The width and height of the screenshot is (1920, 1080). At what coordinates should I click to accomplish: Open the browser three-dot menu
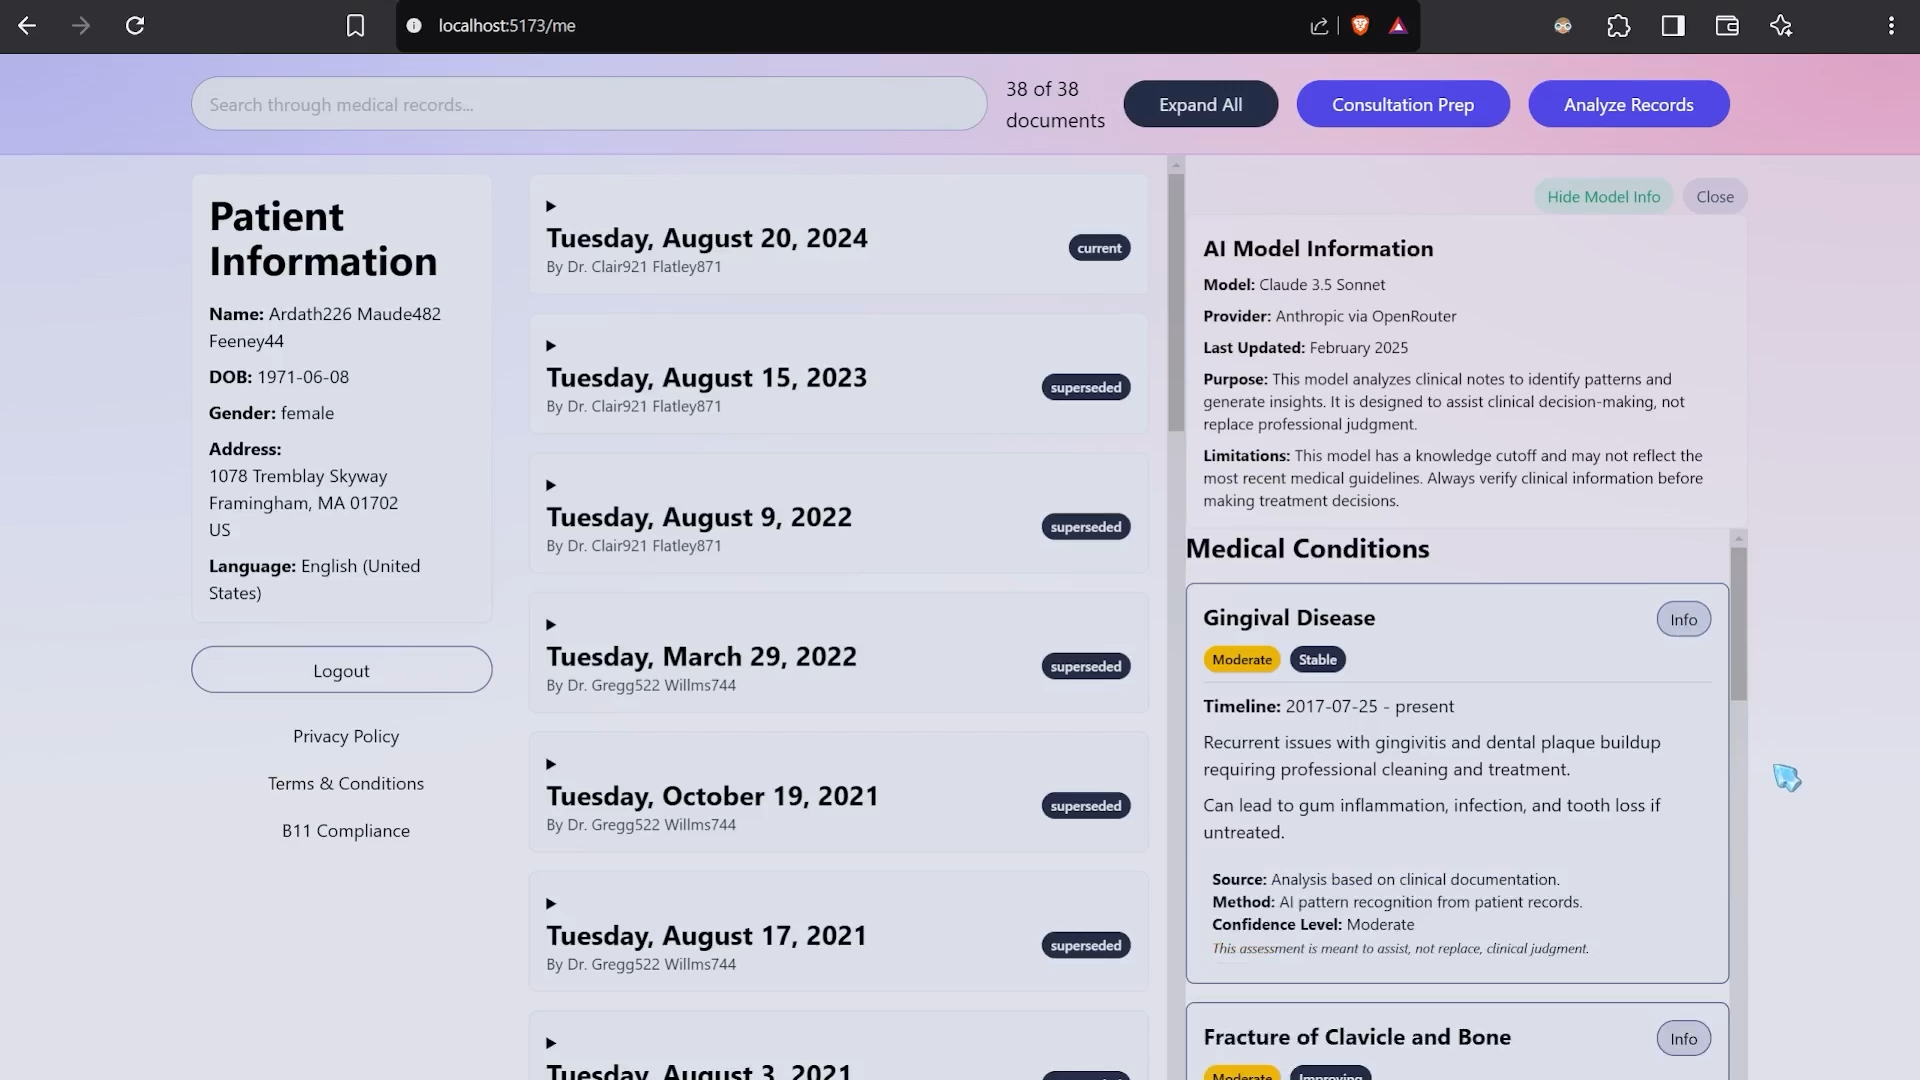pyautogui.click(x=1891, y=26)
